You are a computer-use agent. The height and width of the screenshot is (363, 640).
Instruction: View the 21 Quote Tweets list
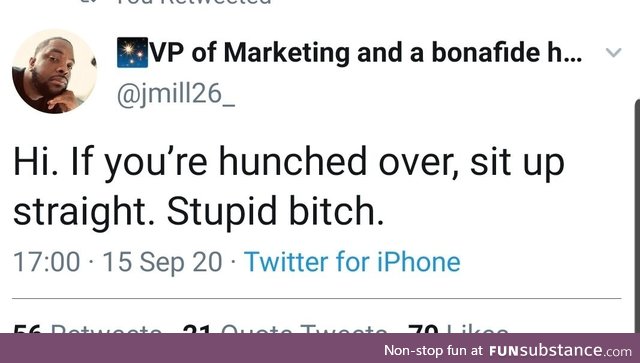tap(284, 329)
